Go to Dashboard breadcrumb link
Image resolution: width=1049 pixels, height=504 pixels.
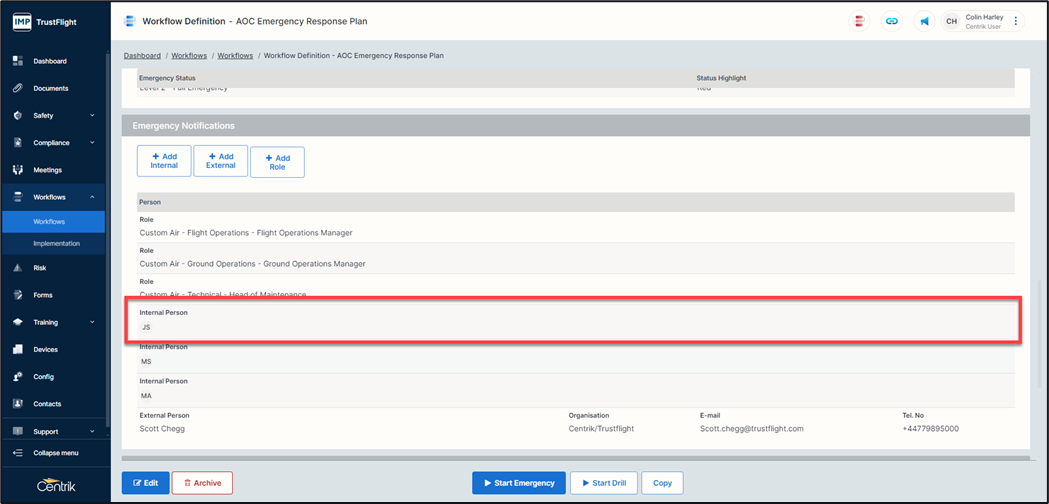[x=142, y=56]
